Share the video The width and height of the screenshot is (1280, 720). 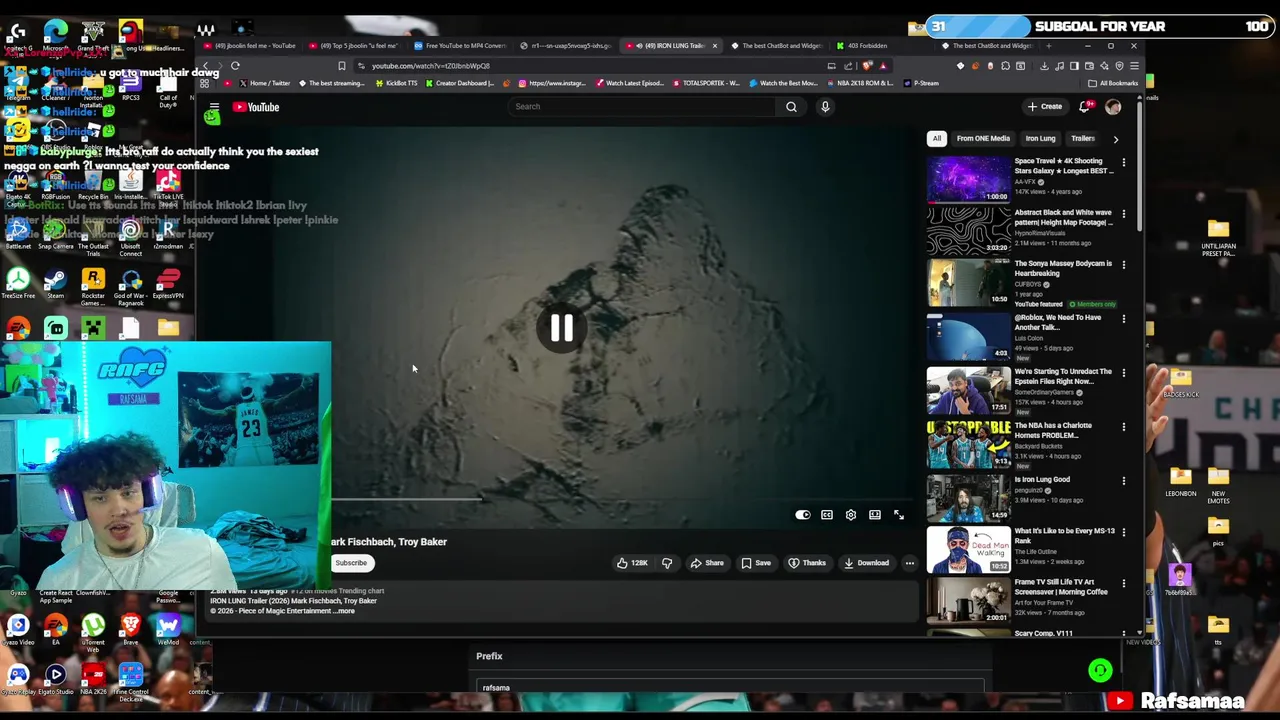coord(706,563)
